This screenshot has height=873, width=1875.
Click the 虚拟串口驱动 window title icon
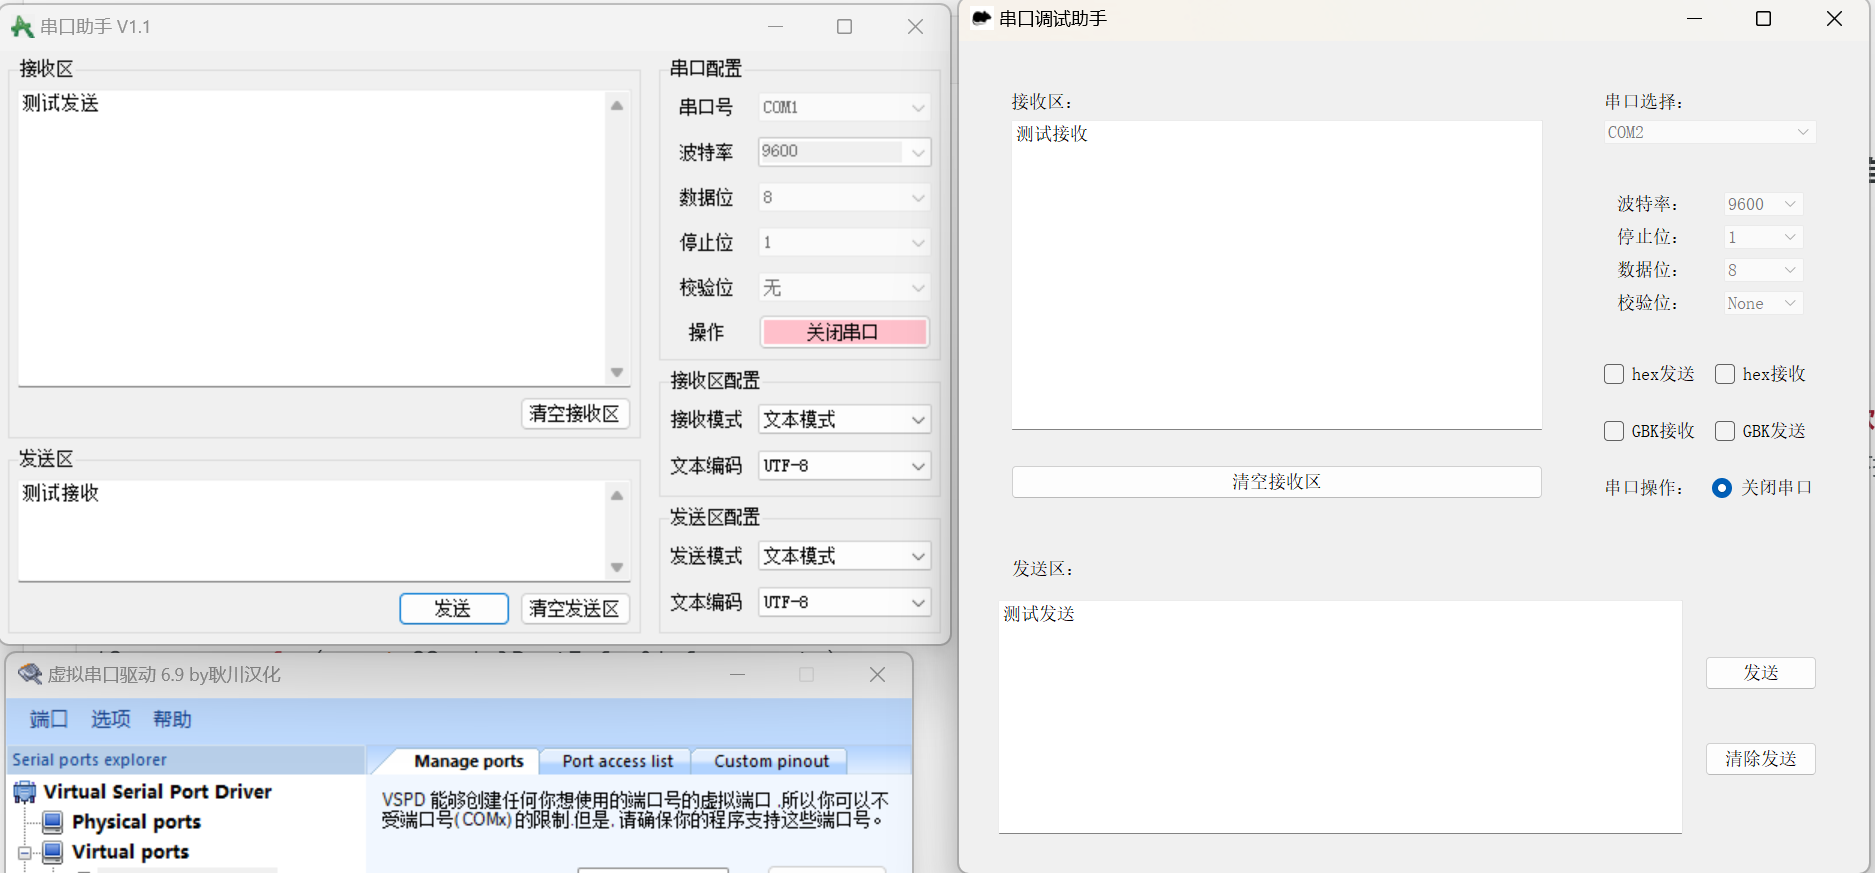coord(30,675)
